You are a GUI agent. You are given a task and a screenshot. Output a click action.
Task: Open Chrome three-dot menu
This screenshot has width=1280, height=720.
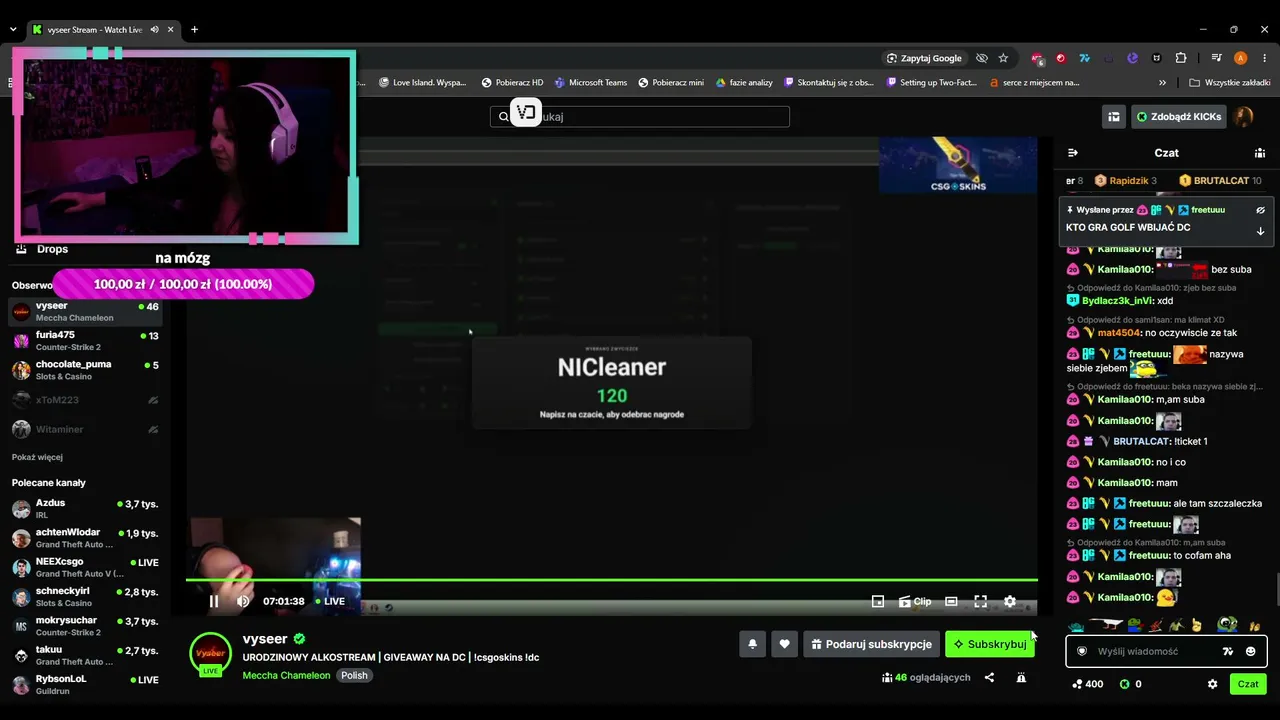[1265, 58]
